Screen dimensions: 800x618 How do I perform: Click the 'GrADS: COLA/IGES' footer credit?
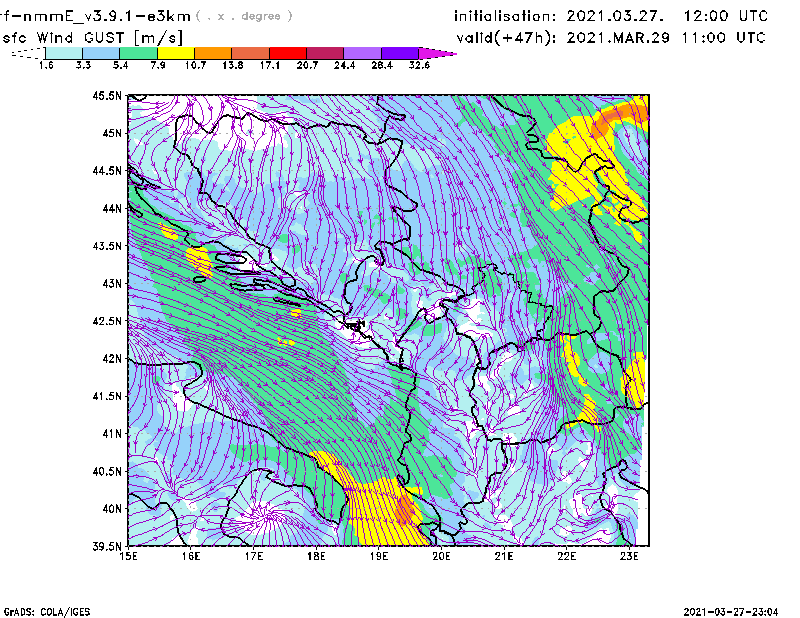tap(47, 612)
